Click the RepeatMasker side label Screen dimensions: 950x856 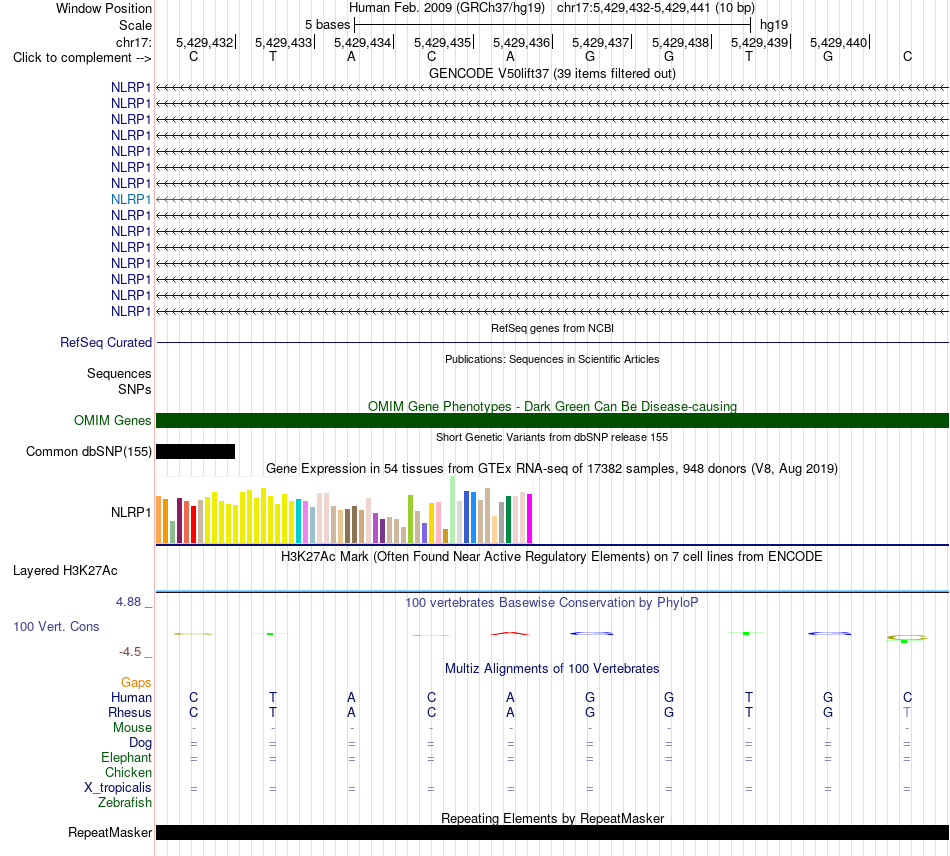[110, 832]
